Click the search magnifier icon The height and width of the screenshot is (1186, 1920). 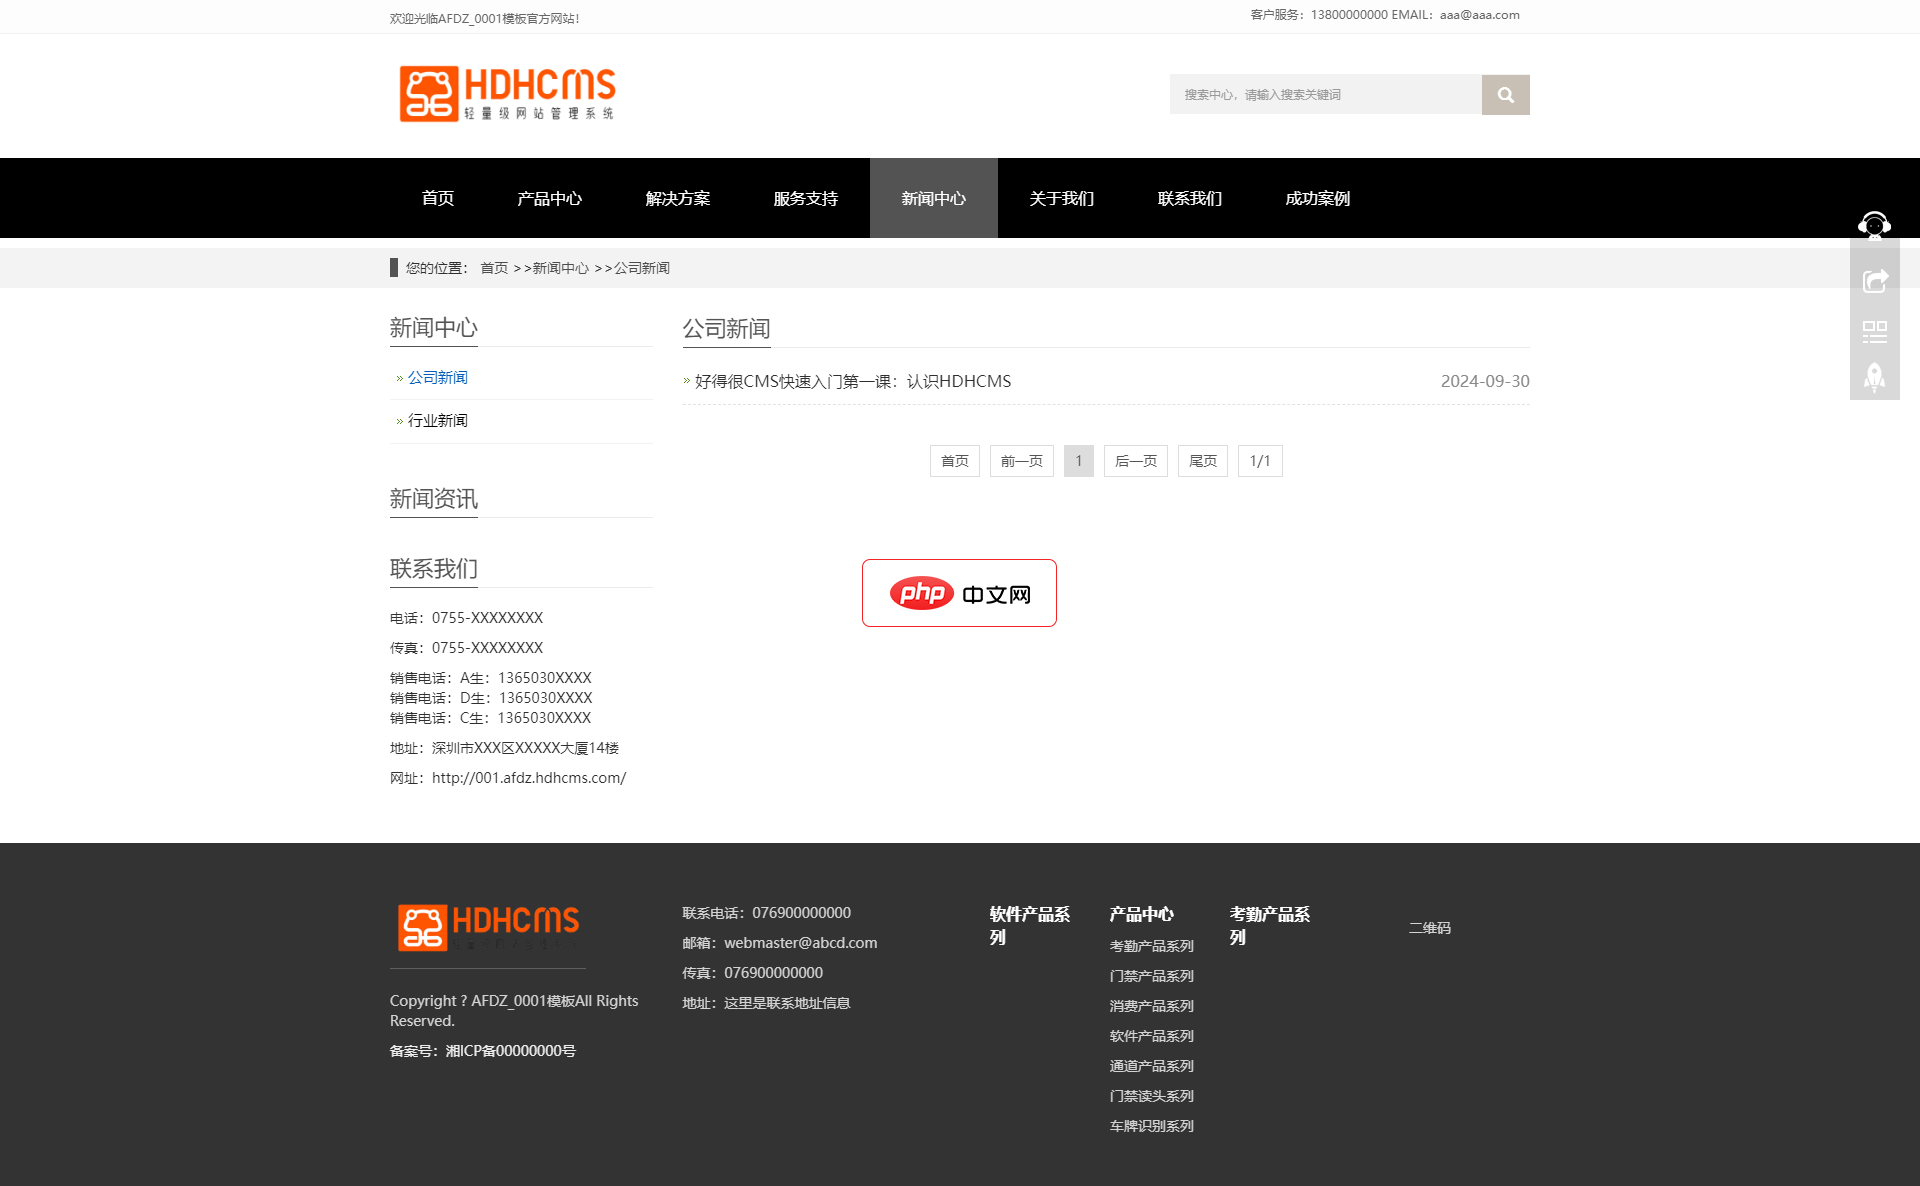tap(1505, 94)
